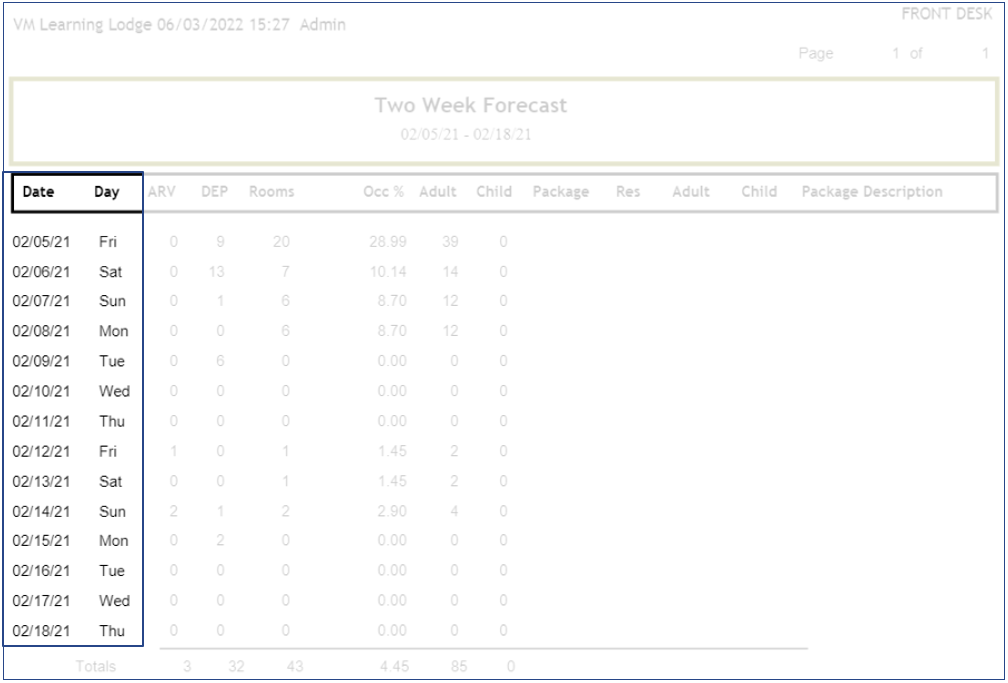Click the 02/14/21 date entry
The width and height of the screenshot is (1008, 683).
click(x=42, y=511)
